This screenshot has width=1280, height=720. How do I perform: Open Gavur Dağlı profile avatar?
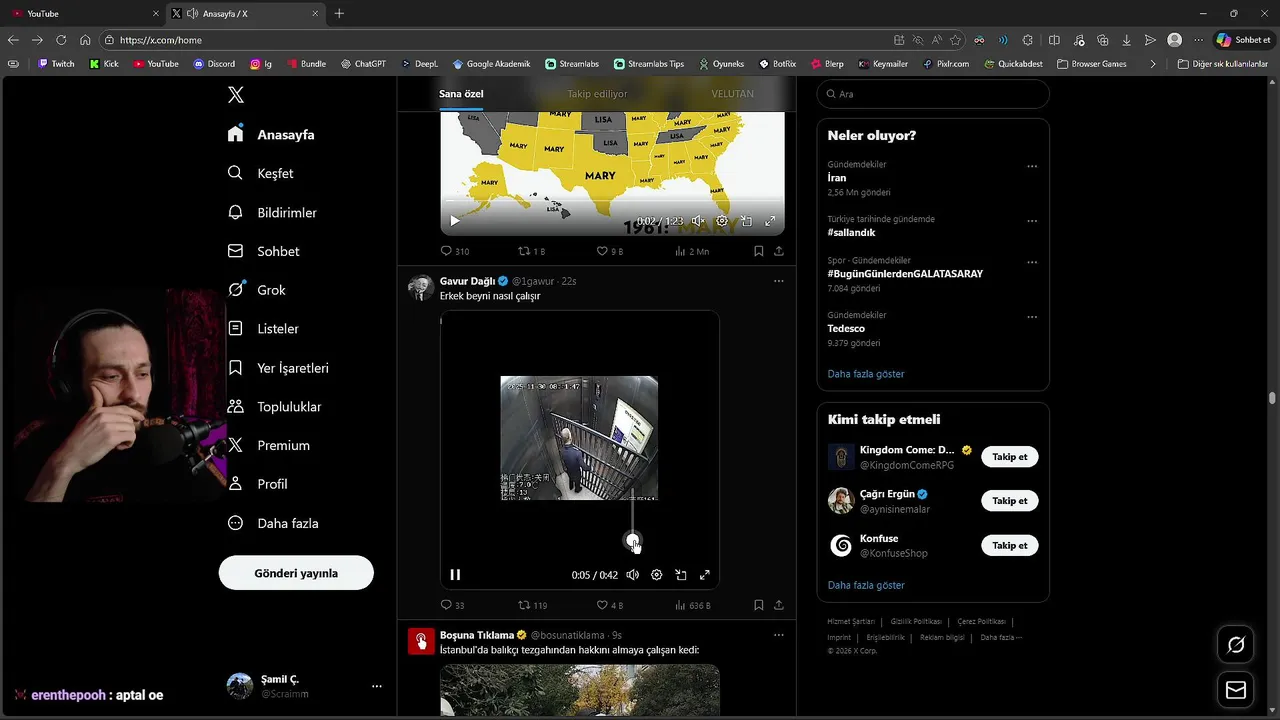[x=421, y=288]
